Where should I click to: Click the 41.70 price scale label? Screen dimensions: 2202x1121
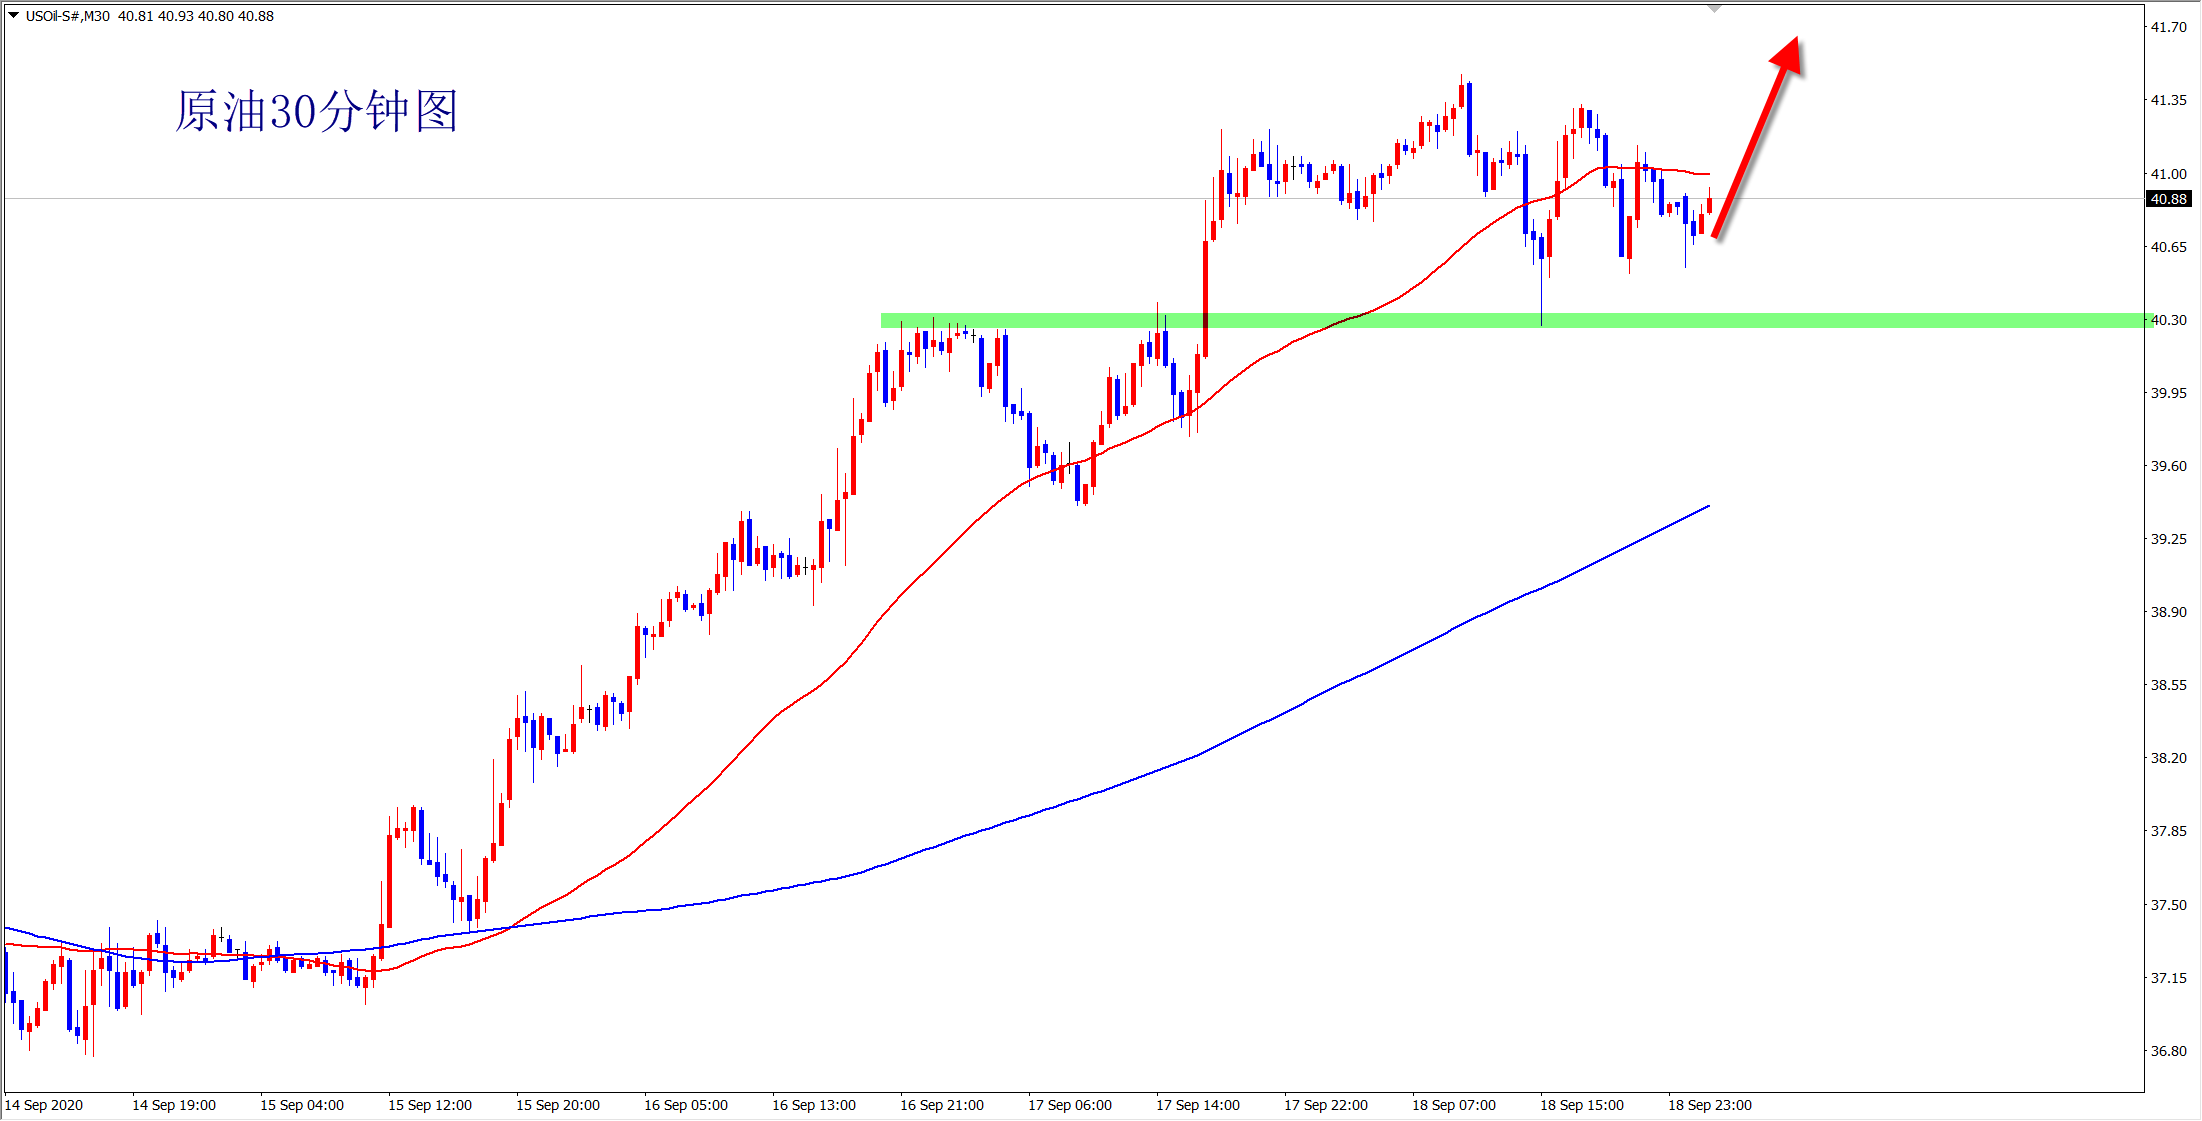[2168, 27]
